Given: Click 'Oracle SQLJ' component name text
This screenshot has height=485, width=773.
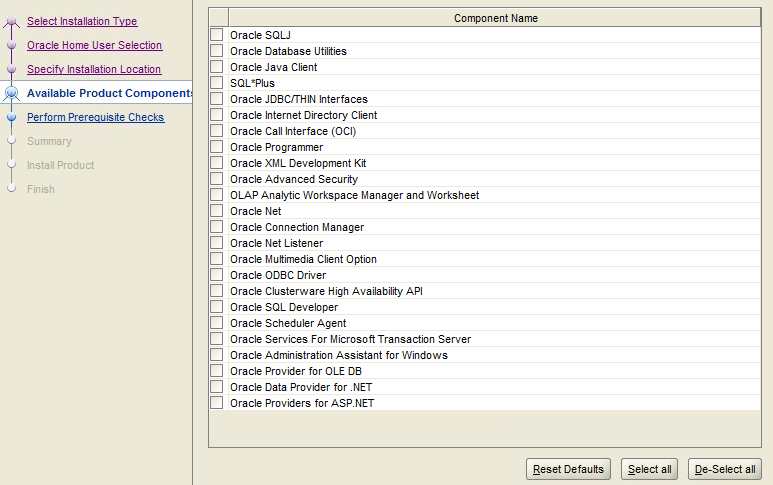Looking at the screenshot, I should [260, 35].
